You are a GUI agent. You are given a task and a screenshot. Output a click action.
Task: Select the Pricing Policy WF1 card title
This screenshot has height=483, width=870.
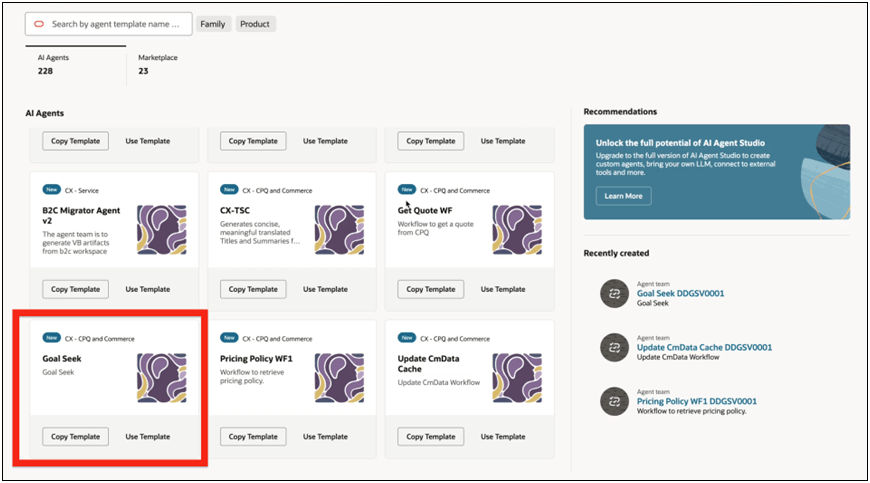[x=256, y=358]
